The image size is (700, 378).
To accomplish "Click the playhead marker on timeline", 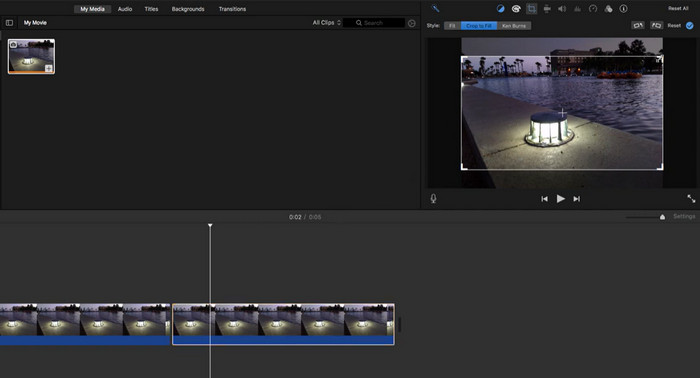I will click(210, 225).
